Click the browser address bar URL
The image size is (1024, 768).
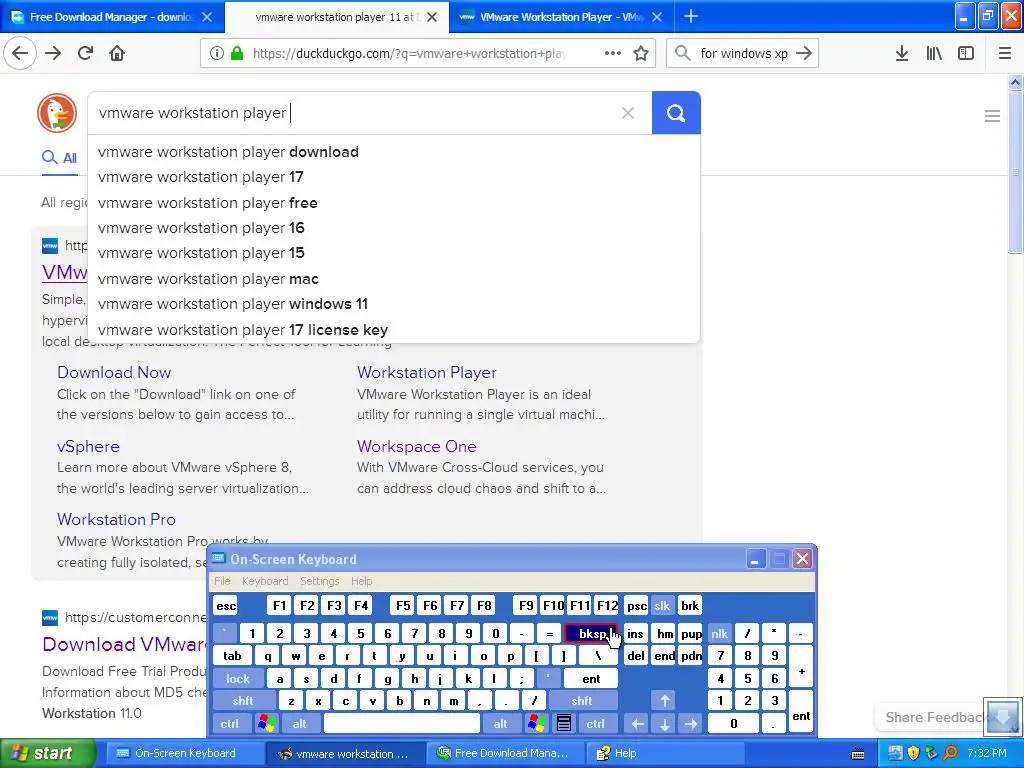point(409,53)
